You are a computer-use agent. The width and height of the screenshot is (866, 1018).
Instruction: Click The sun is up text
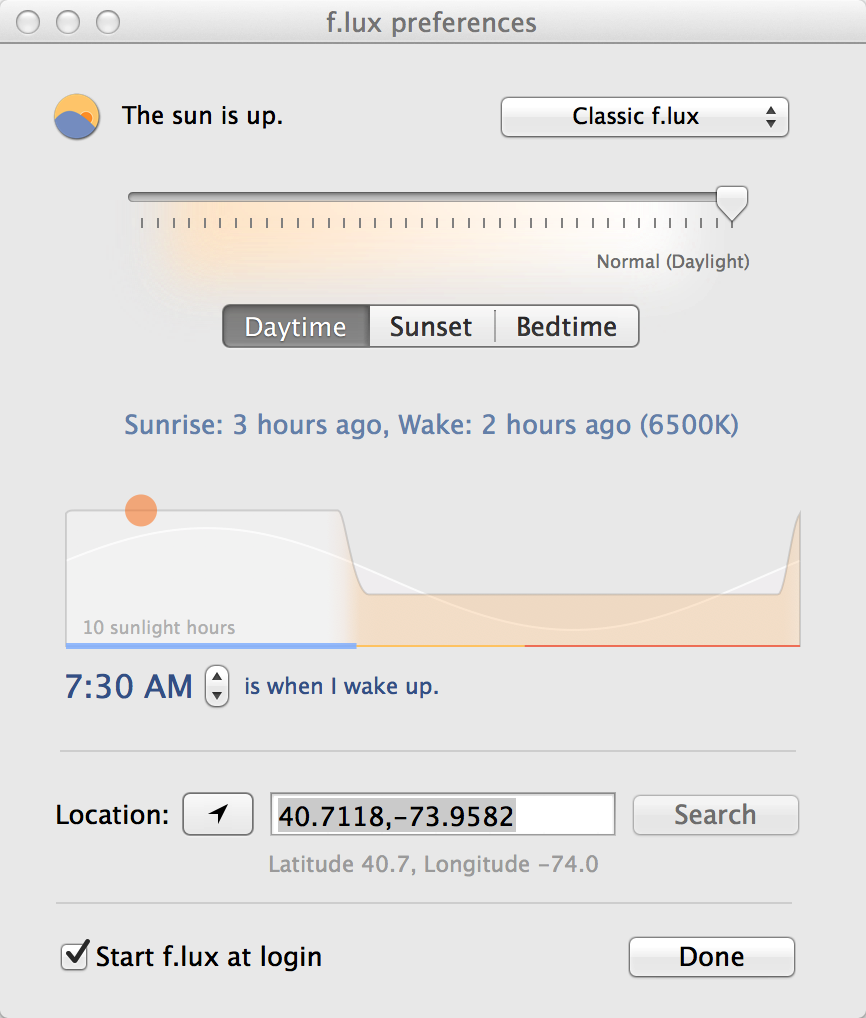pos(203,116)
